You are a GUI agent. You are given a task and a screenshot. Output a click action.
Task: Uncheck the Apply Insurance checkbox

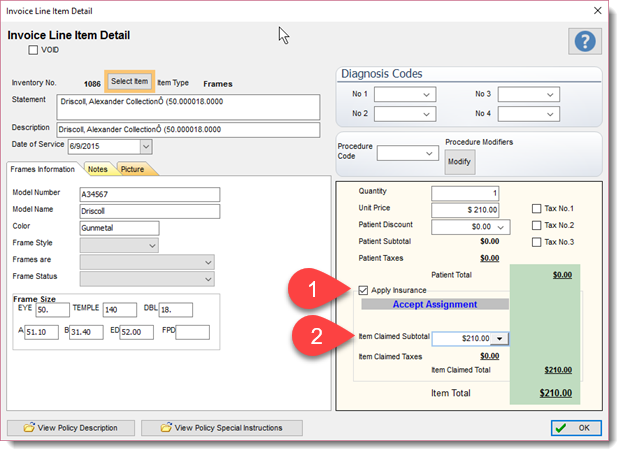(x=363, y=290)
